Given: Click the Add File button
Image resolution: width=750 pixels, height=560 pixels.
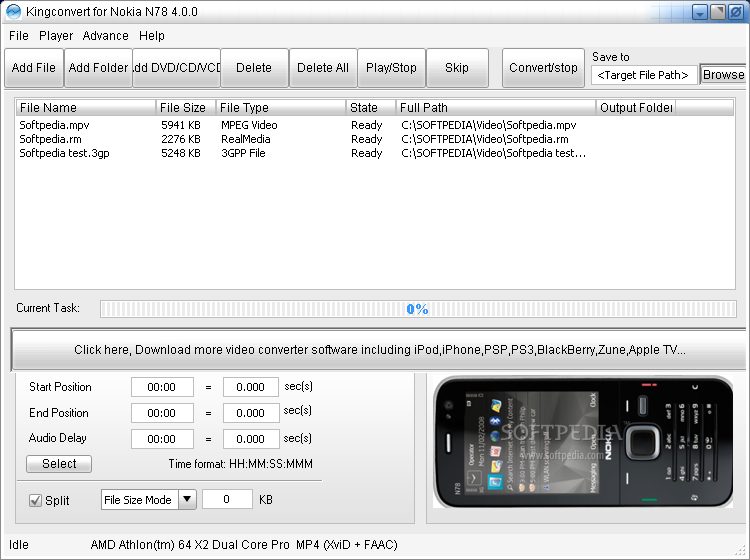Looking at the screenshot, I should 33,68.
